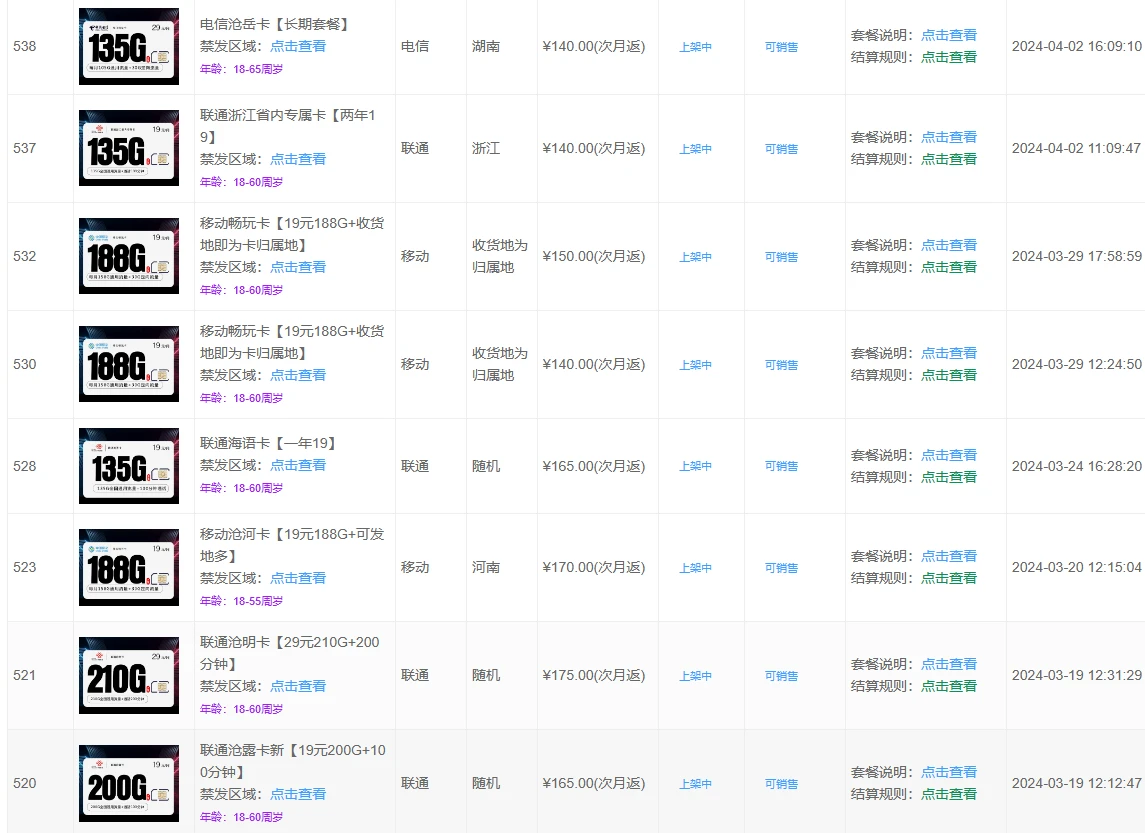Select the product name 联通沧明卡
Screen dimensions: 1145x833
coord(235,642)
